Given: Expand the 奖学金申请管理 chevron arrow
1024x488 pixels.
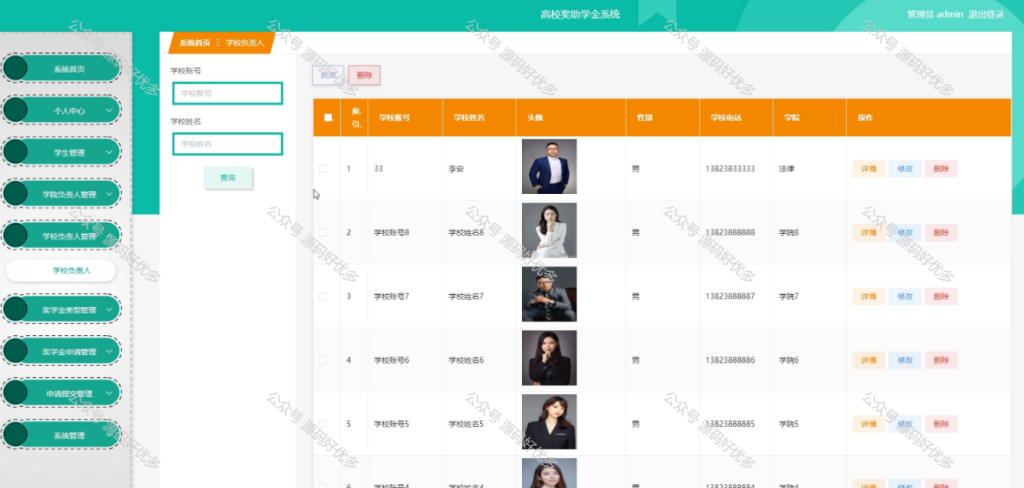Looking at the screenshot, I should click(108, 351).
